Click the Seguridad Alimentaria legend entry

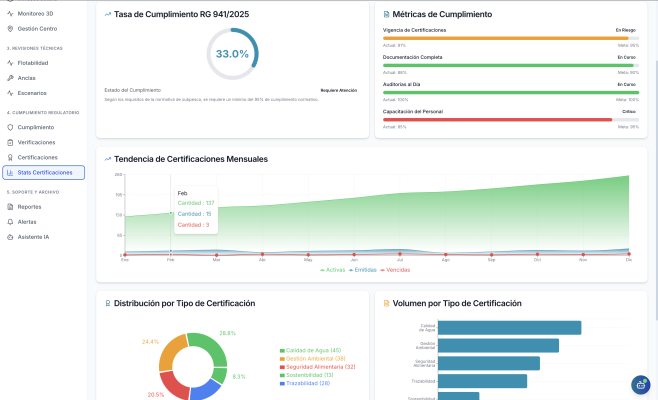[x=319, y=367]
